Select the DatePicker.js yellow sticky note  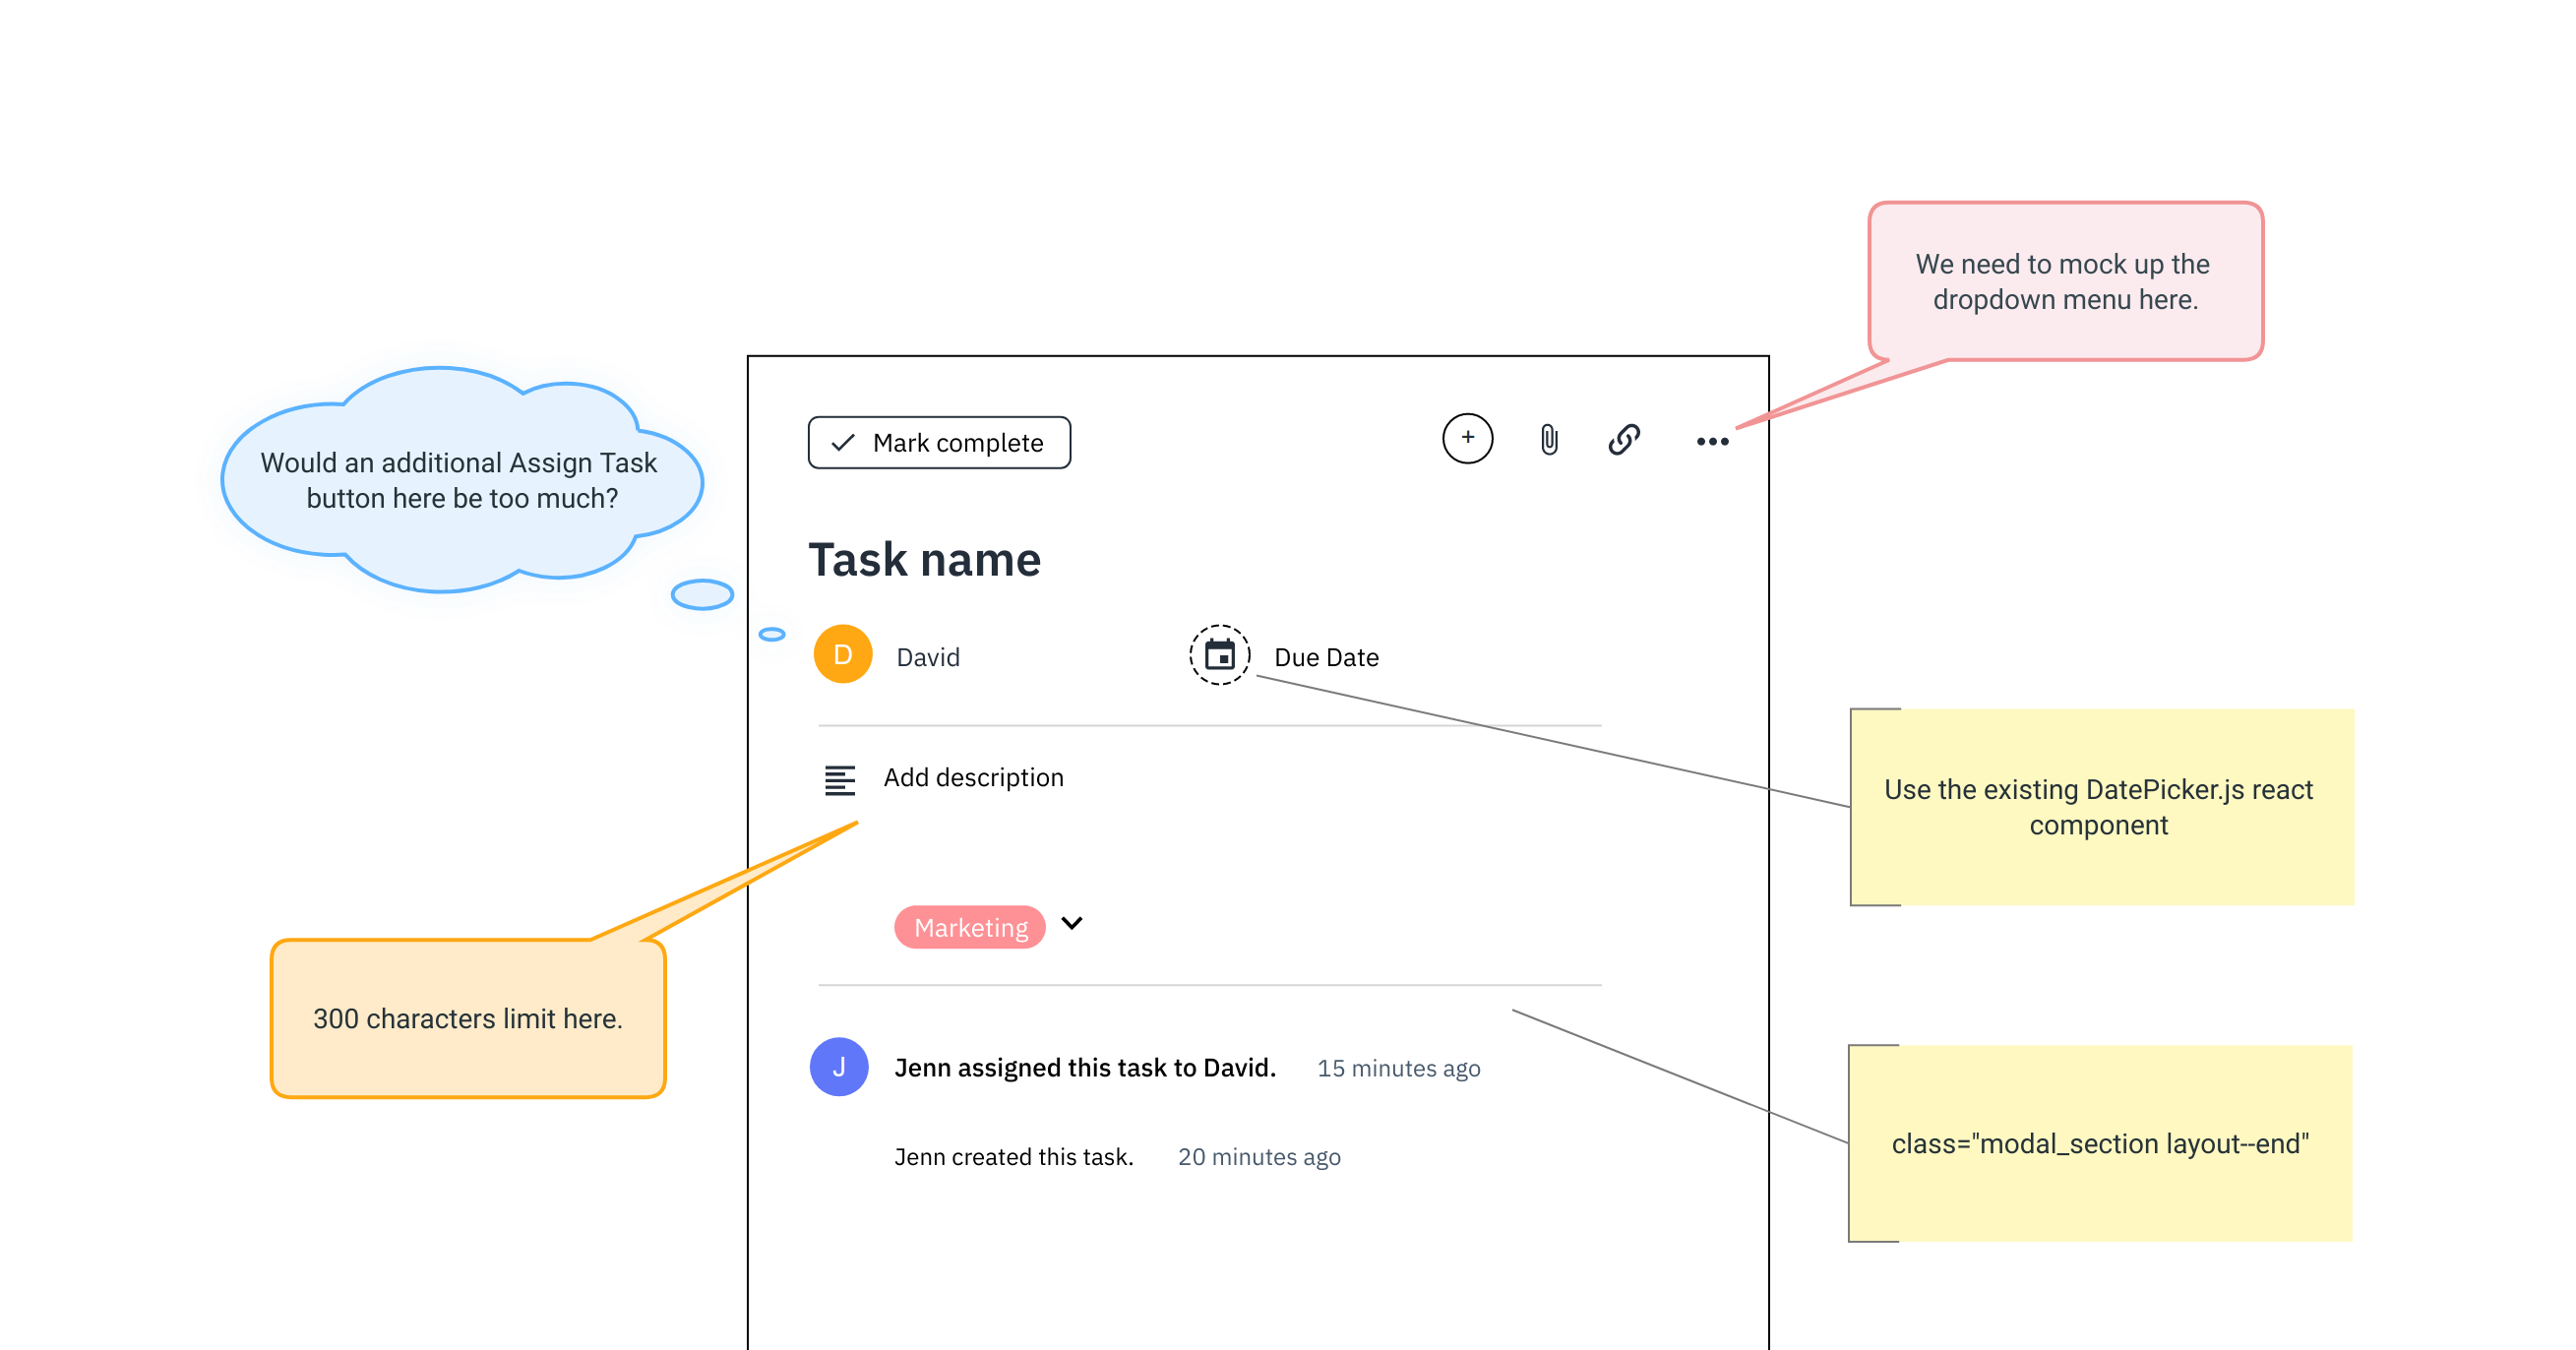pos(2100,807)
